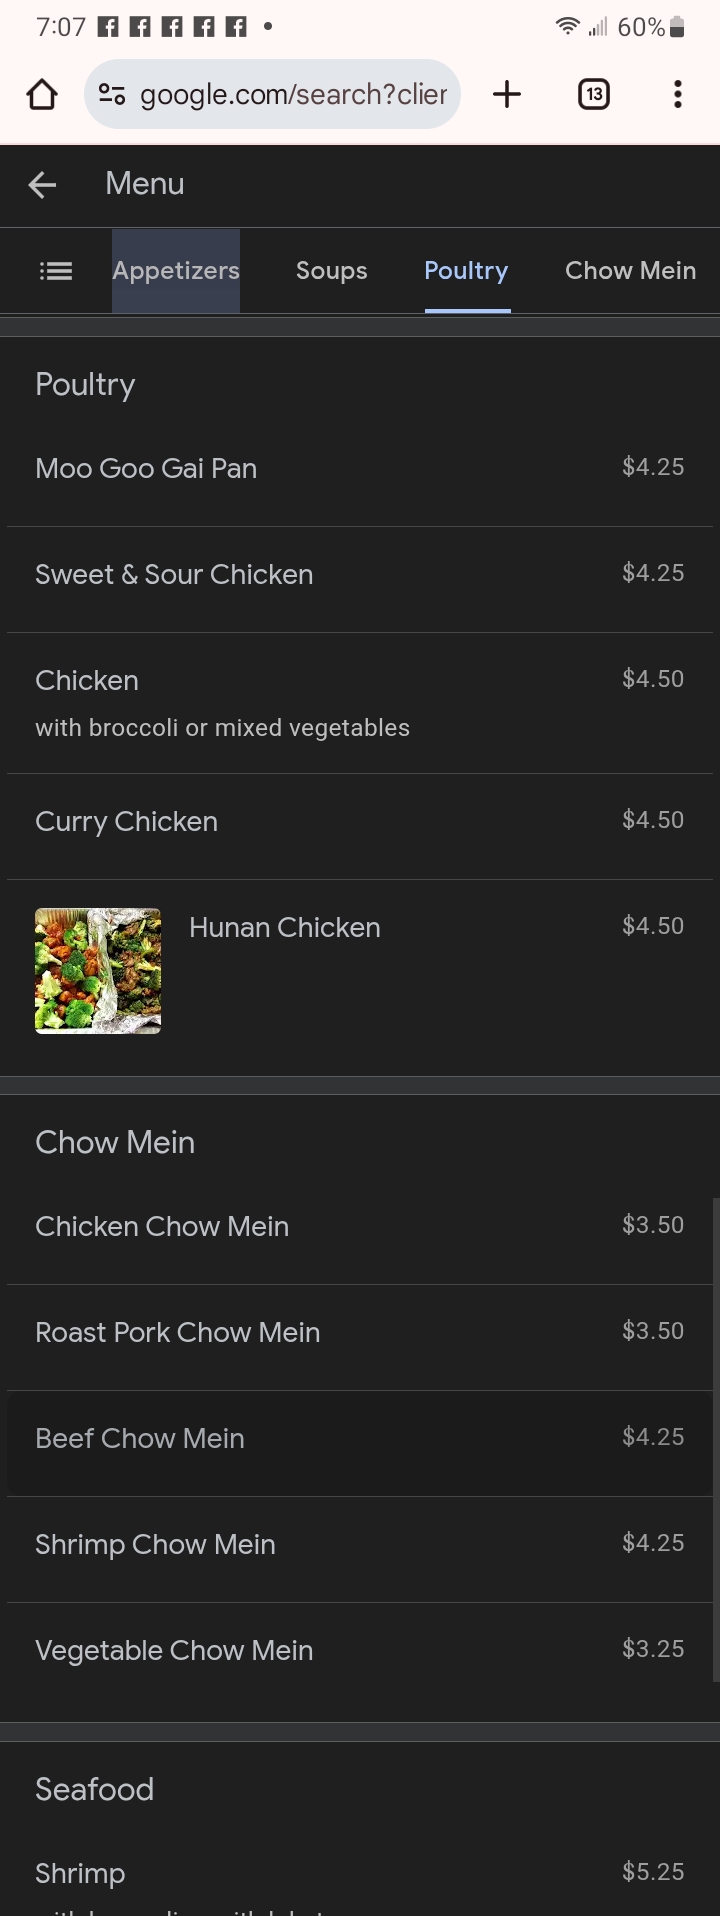
Task: Jump to the Chow Mein tab
Action: point(630,271)
